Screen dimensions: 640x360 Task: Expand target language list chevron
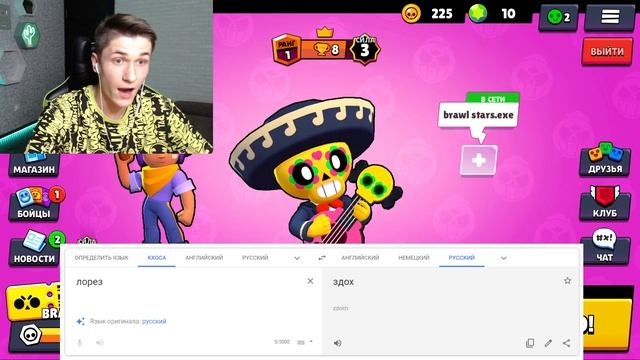tap(504, 258)
